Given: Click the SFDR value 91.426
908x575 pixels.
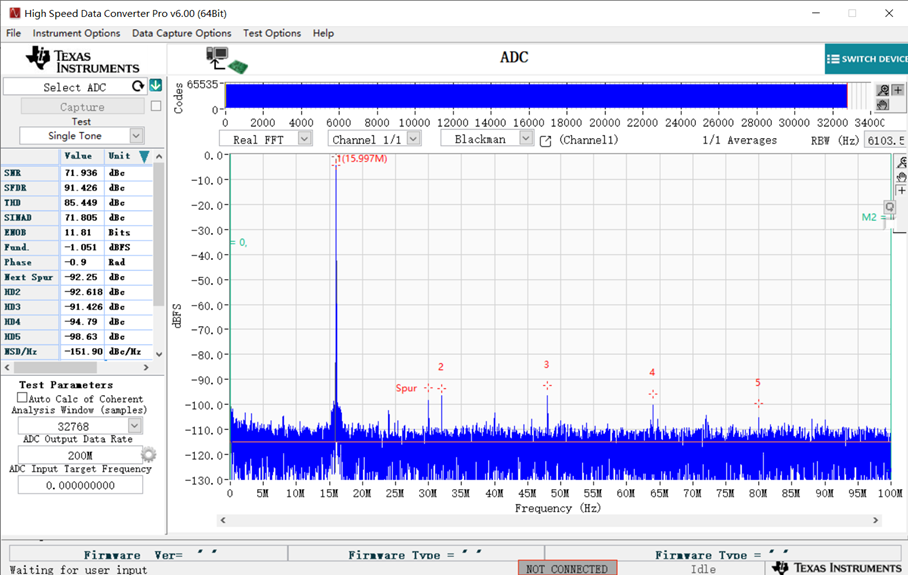Looking at the screenshot, I should pyautogui.click(x=81, y=188).
